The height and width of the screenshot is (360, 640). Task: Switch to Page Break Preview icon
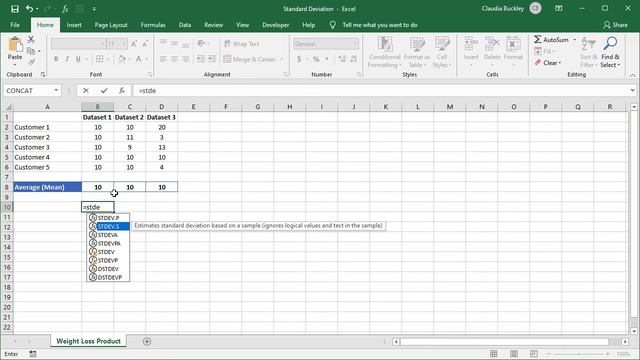pyautogui.click(x=533, y=354)
